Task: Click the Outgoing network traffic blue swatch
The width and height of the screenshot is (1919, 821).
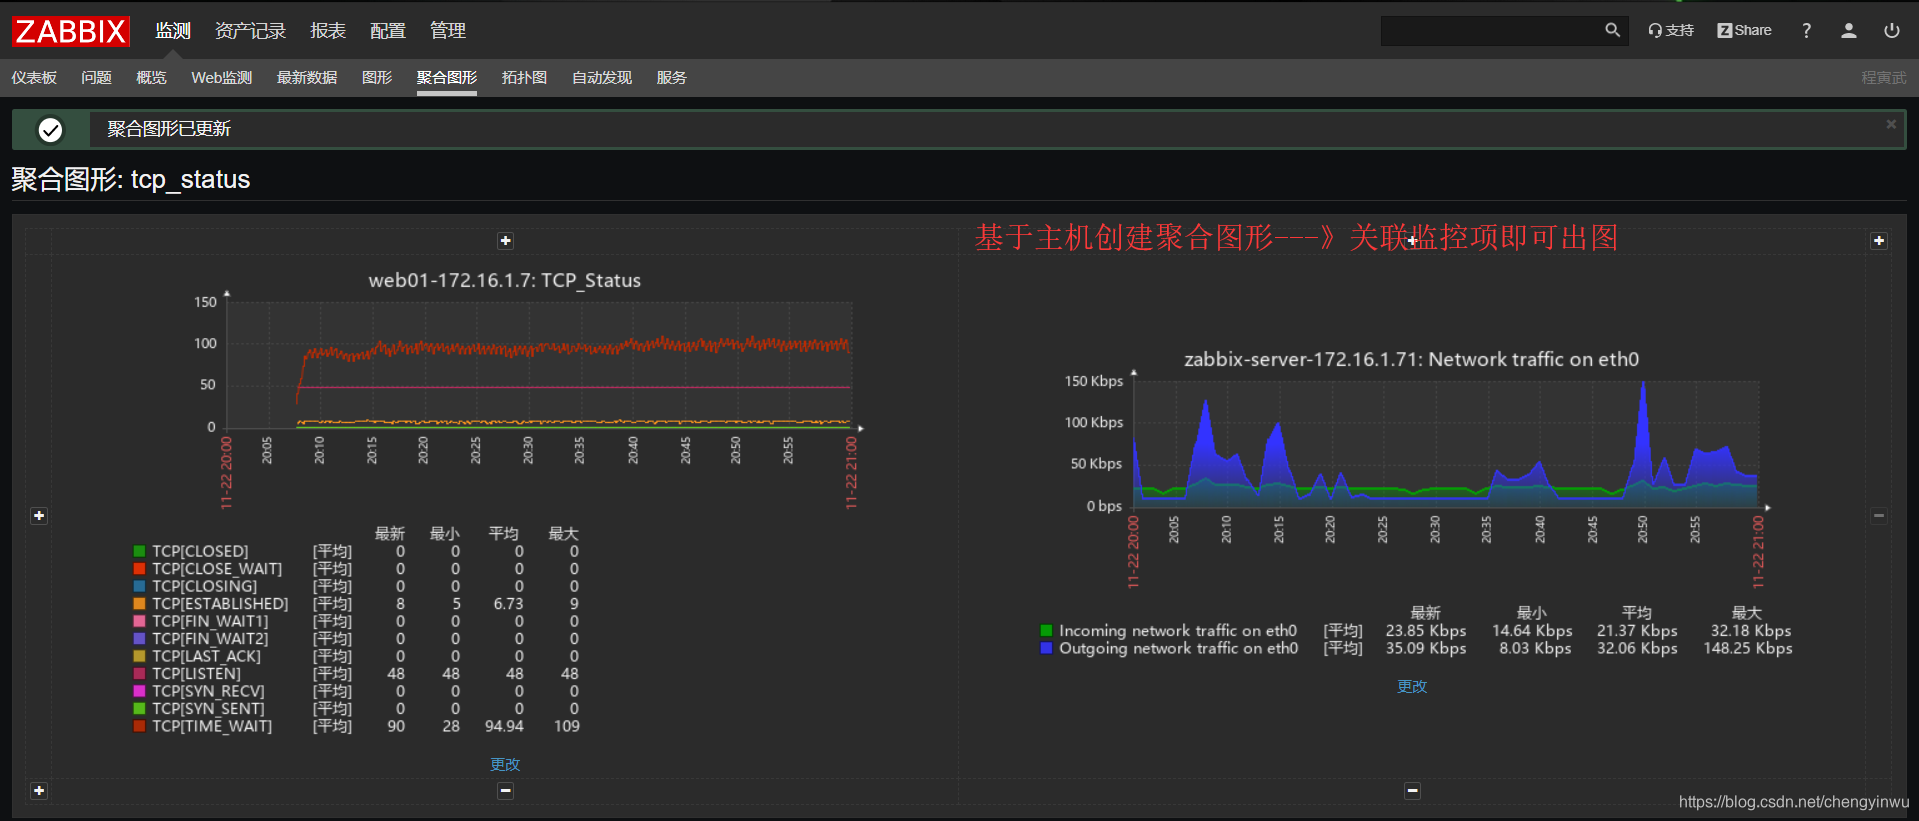Action: point(1046,648)
